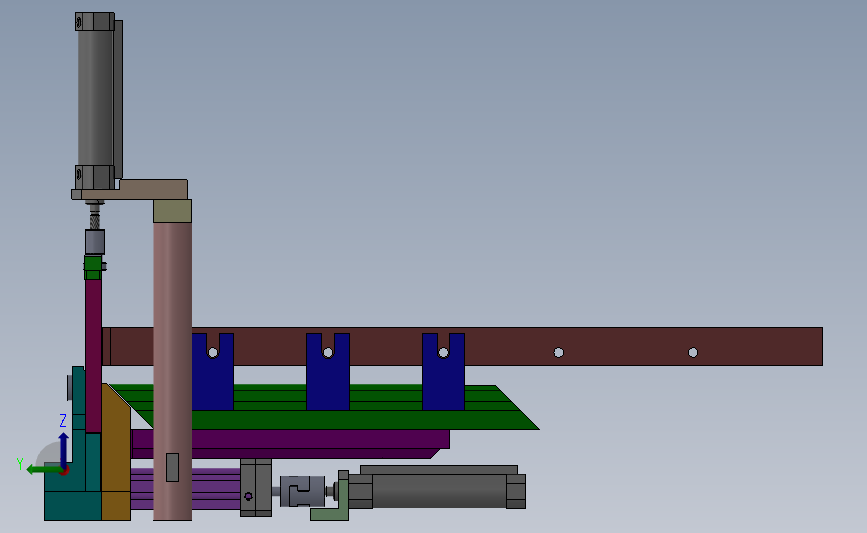867x533 pixels.
Task: Click the rightmost hole on the brown bar
Action: (693, 352)
